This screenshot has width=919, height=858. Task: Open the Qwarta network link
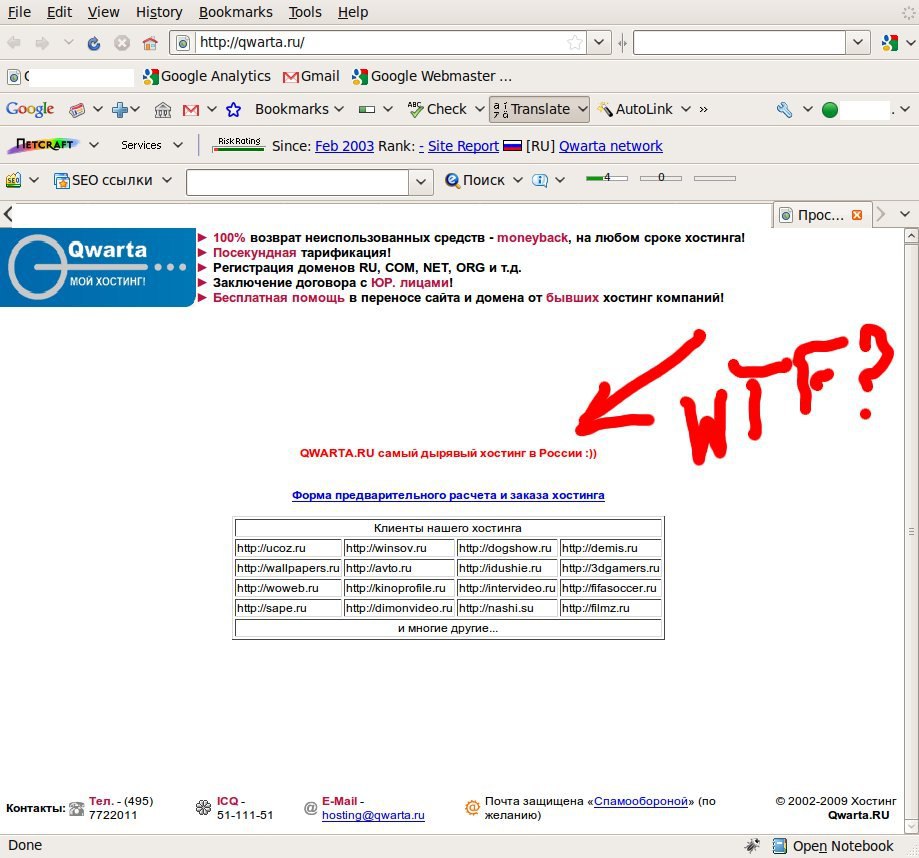click(611, 146)
